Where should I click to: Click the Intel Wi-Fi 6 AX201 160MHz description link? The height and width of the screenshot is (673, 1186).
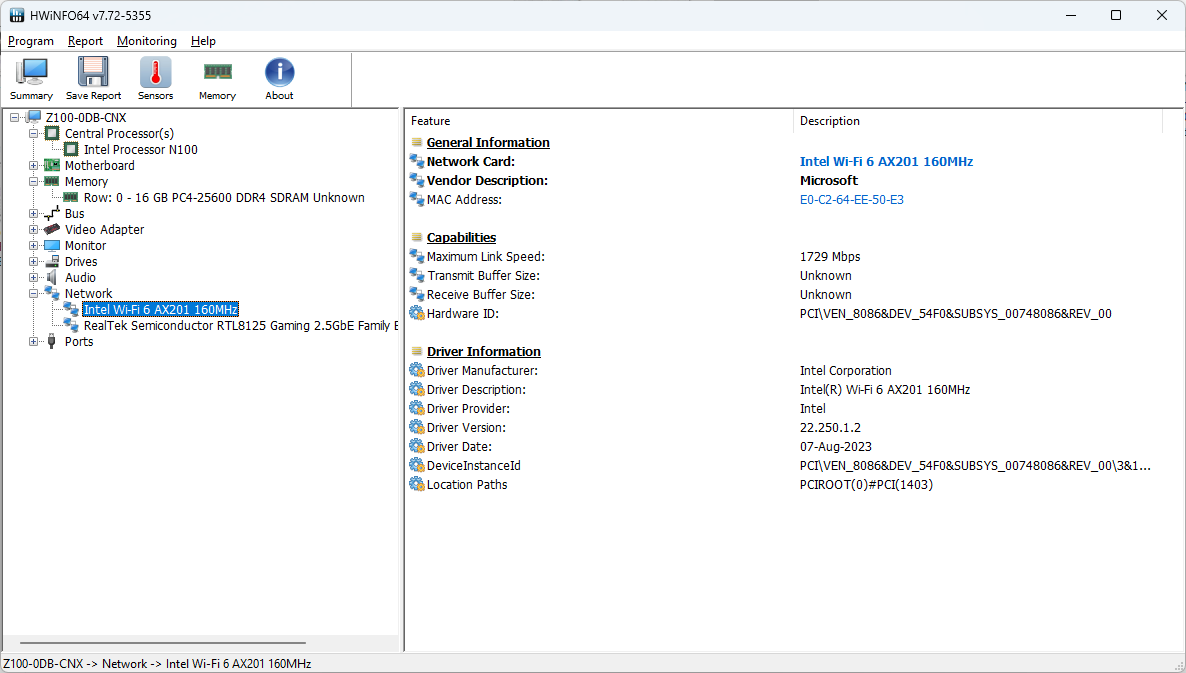[886, 161]
